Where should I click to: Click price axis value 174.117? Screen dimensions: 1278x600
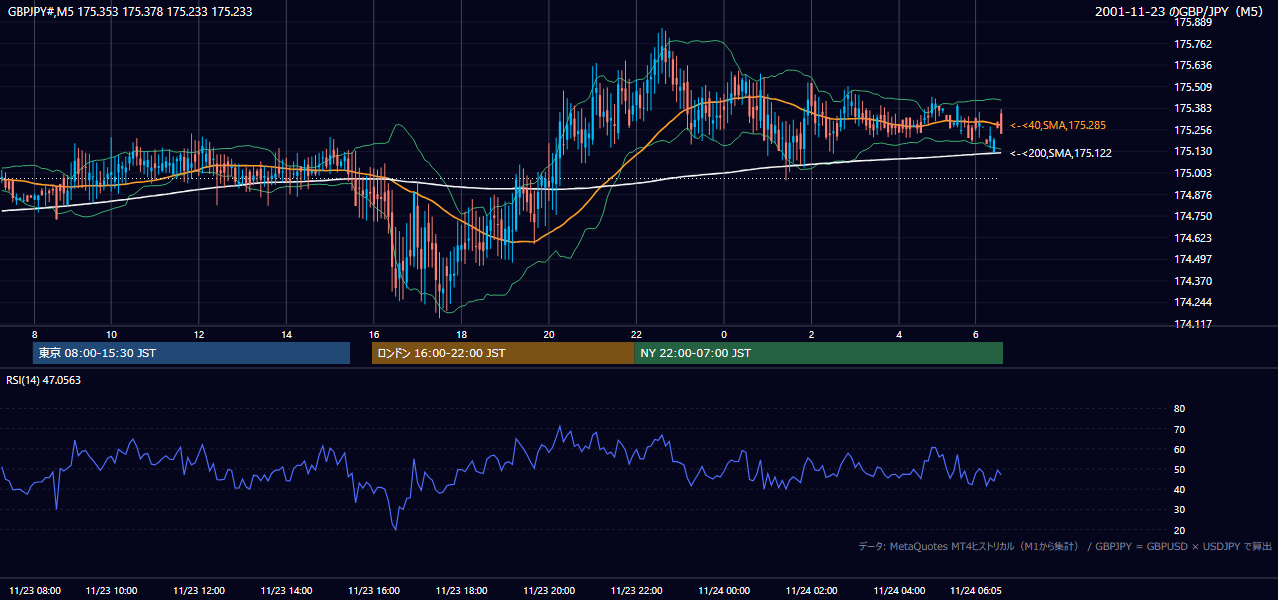pyautogui.click(x=1193, y=324)
